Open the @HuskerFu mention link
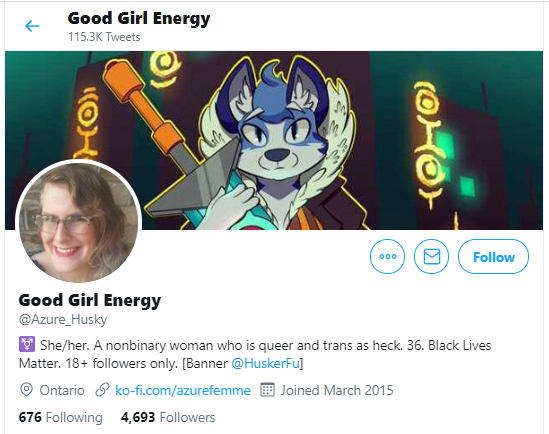 pos(265,363)
